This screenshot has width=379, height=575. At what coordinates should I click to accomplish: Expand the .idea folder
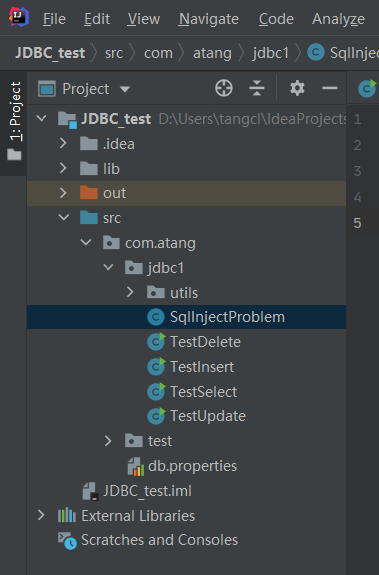[63, 143]
